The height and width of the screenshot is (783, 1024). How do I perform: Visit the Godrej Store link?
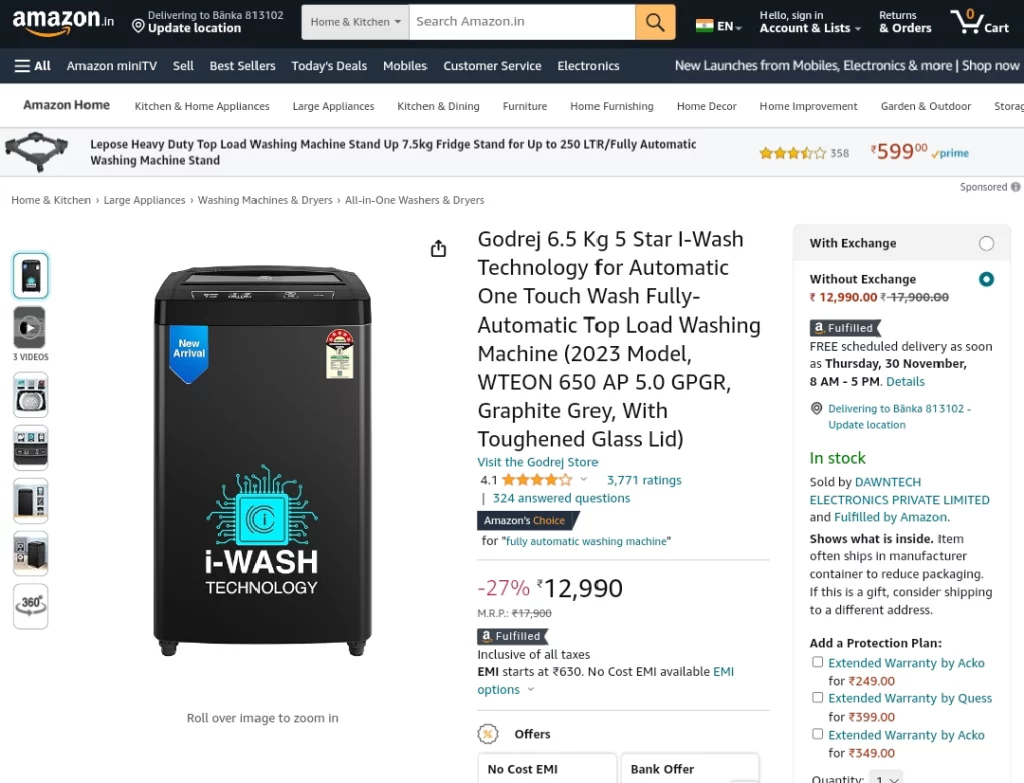pos(537,462)
